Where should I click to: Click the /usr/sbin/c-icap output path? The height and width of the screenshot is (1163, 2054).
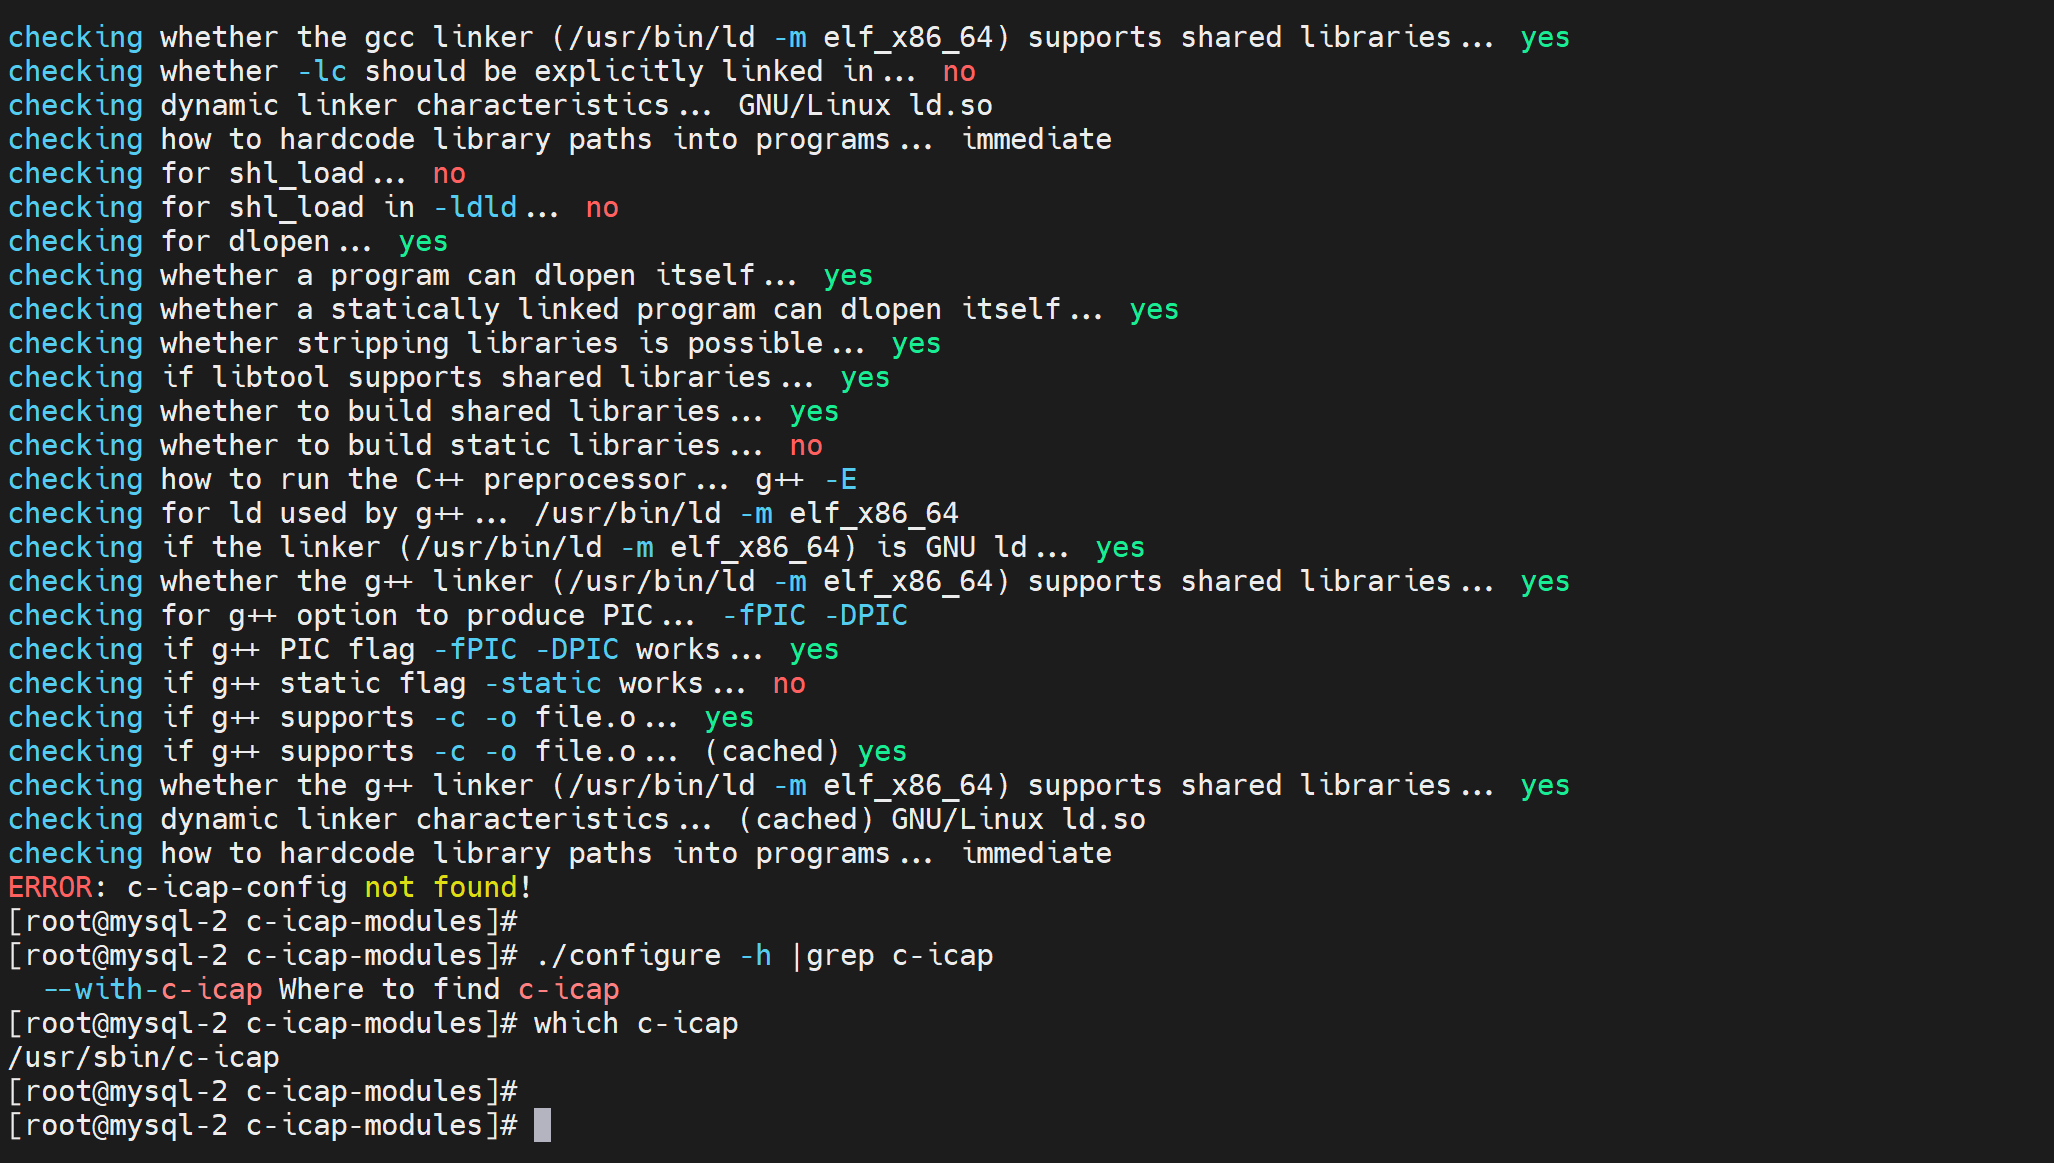(144, 1057)
